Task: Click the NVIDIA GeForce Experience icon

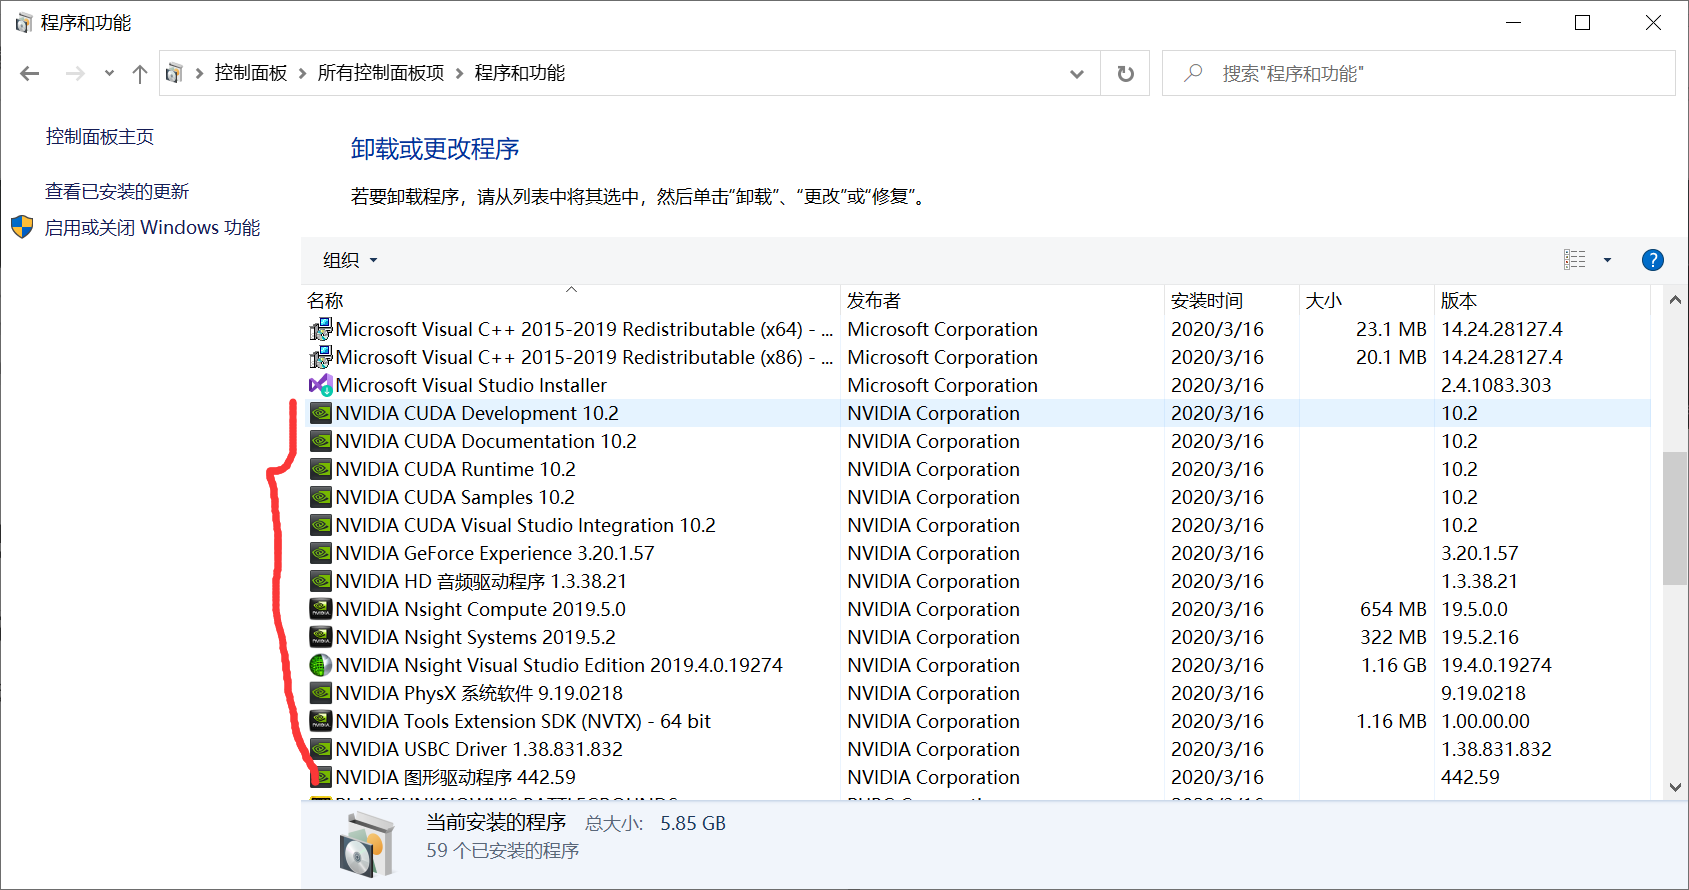Action: [x=320, y=553]
